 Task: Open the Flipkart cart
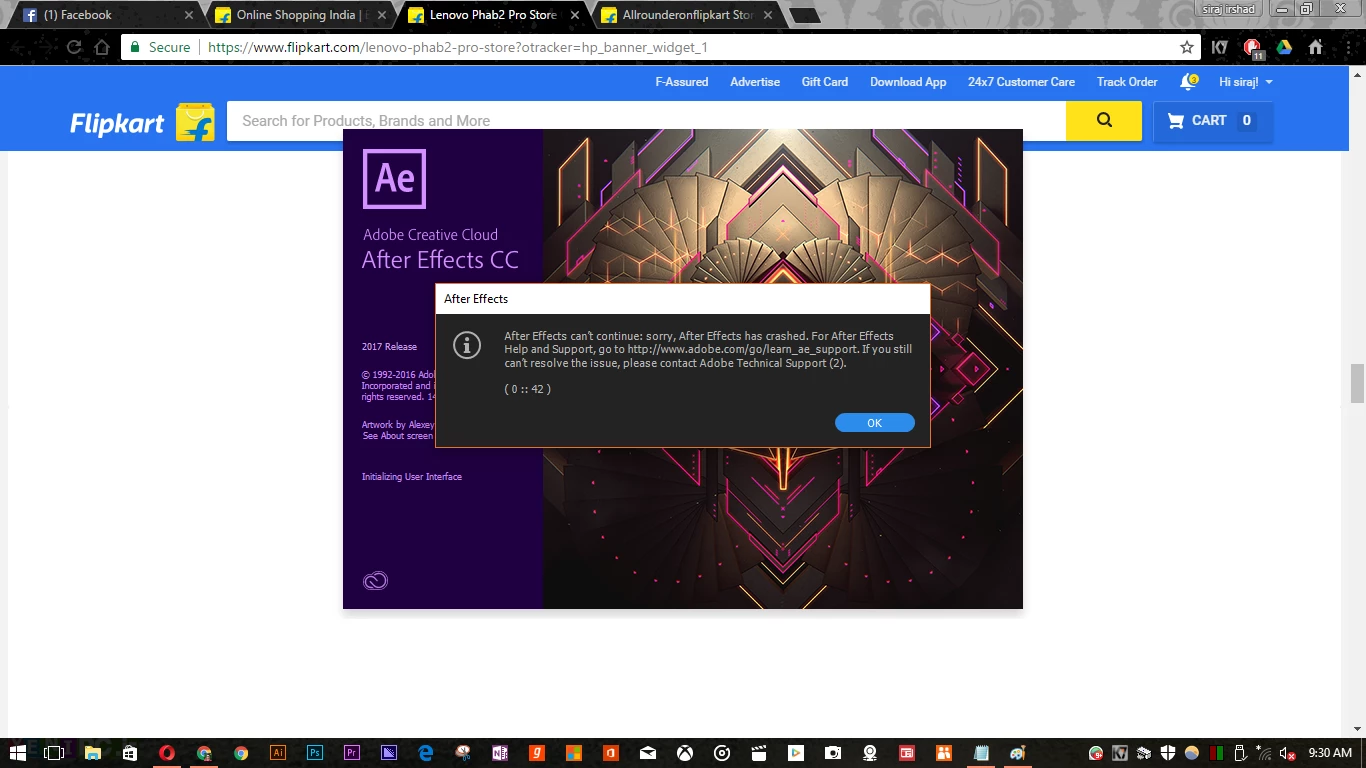(1213, 120)
